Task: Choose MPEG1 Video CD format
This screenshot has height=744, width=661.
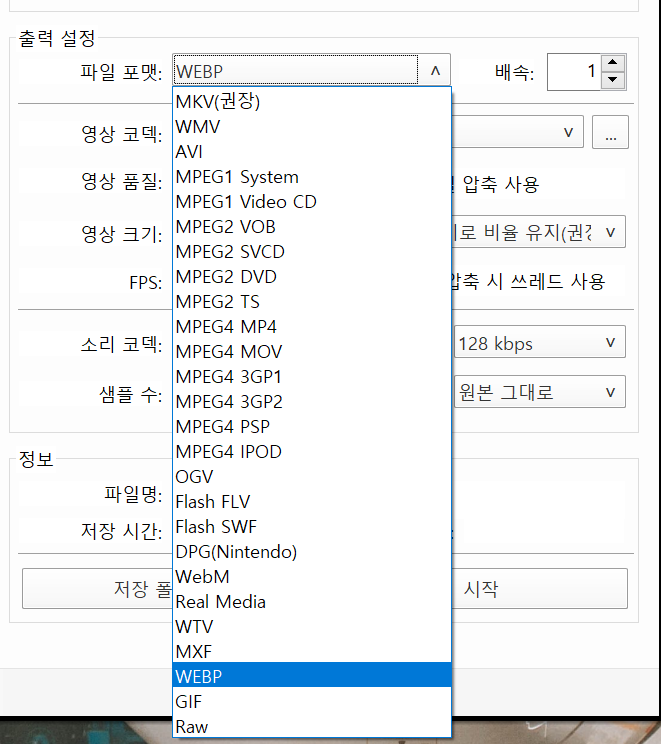Action: pos(312,202)
